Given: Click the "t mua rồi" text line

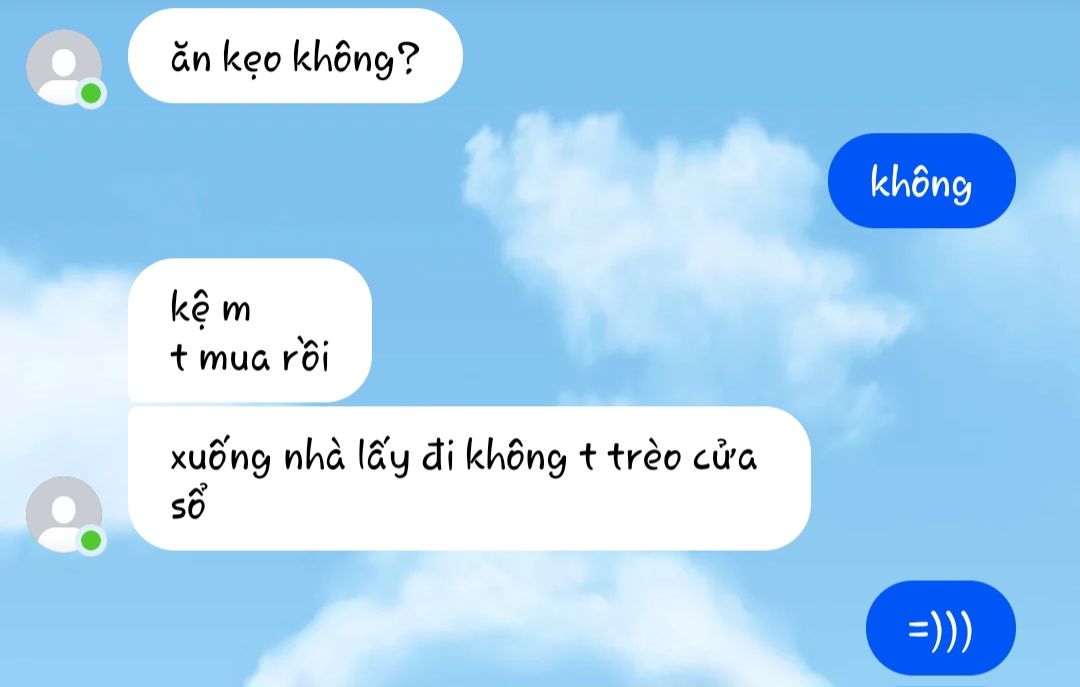Looking at the screenshot, I should (x=250, y=356).
